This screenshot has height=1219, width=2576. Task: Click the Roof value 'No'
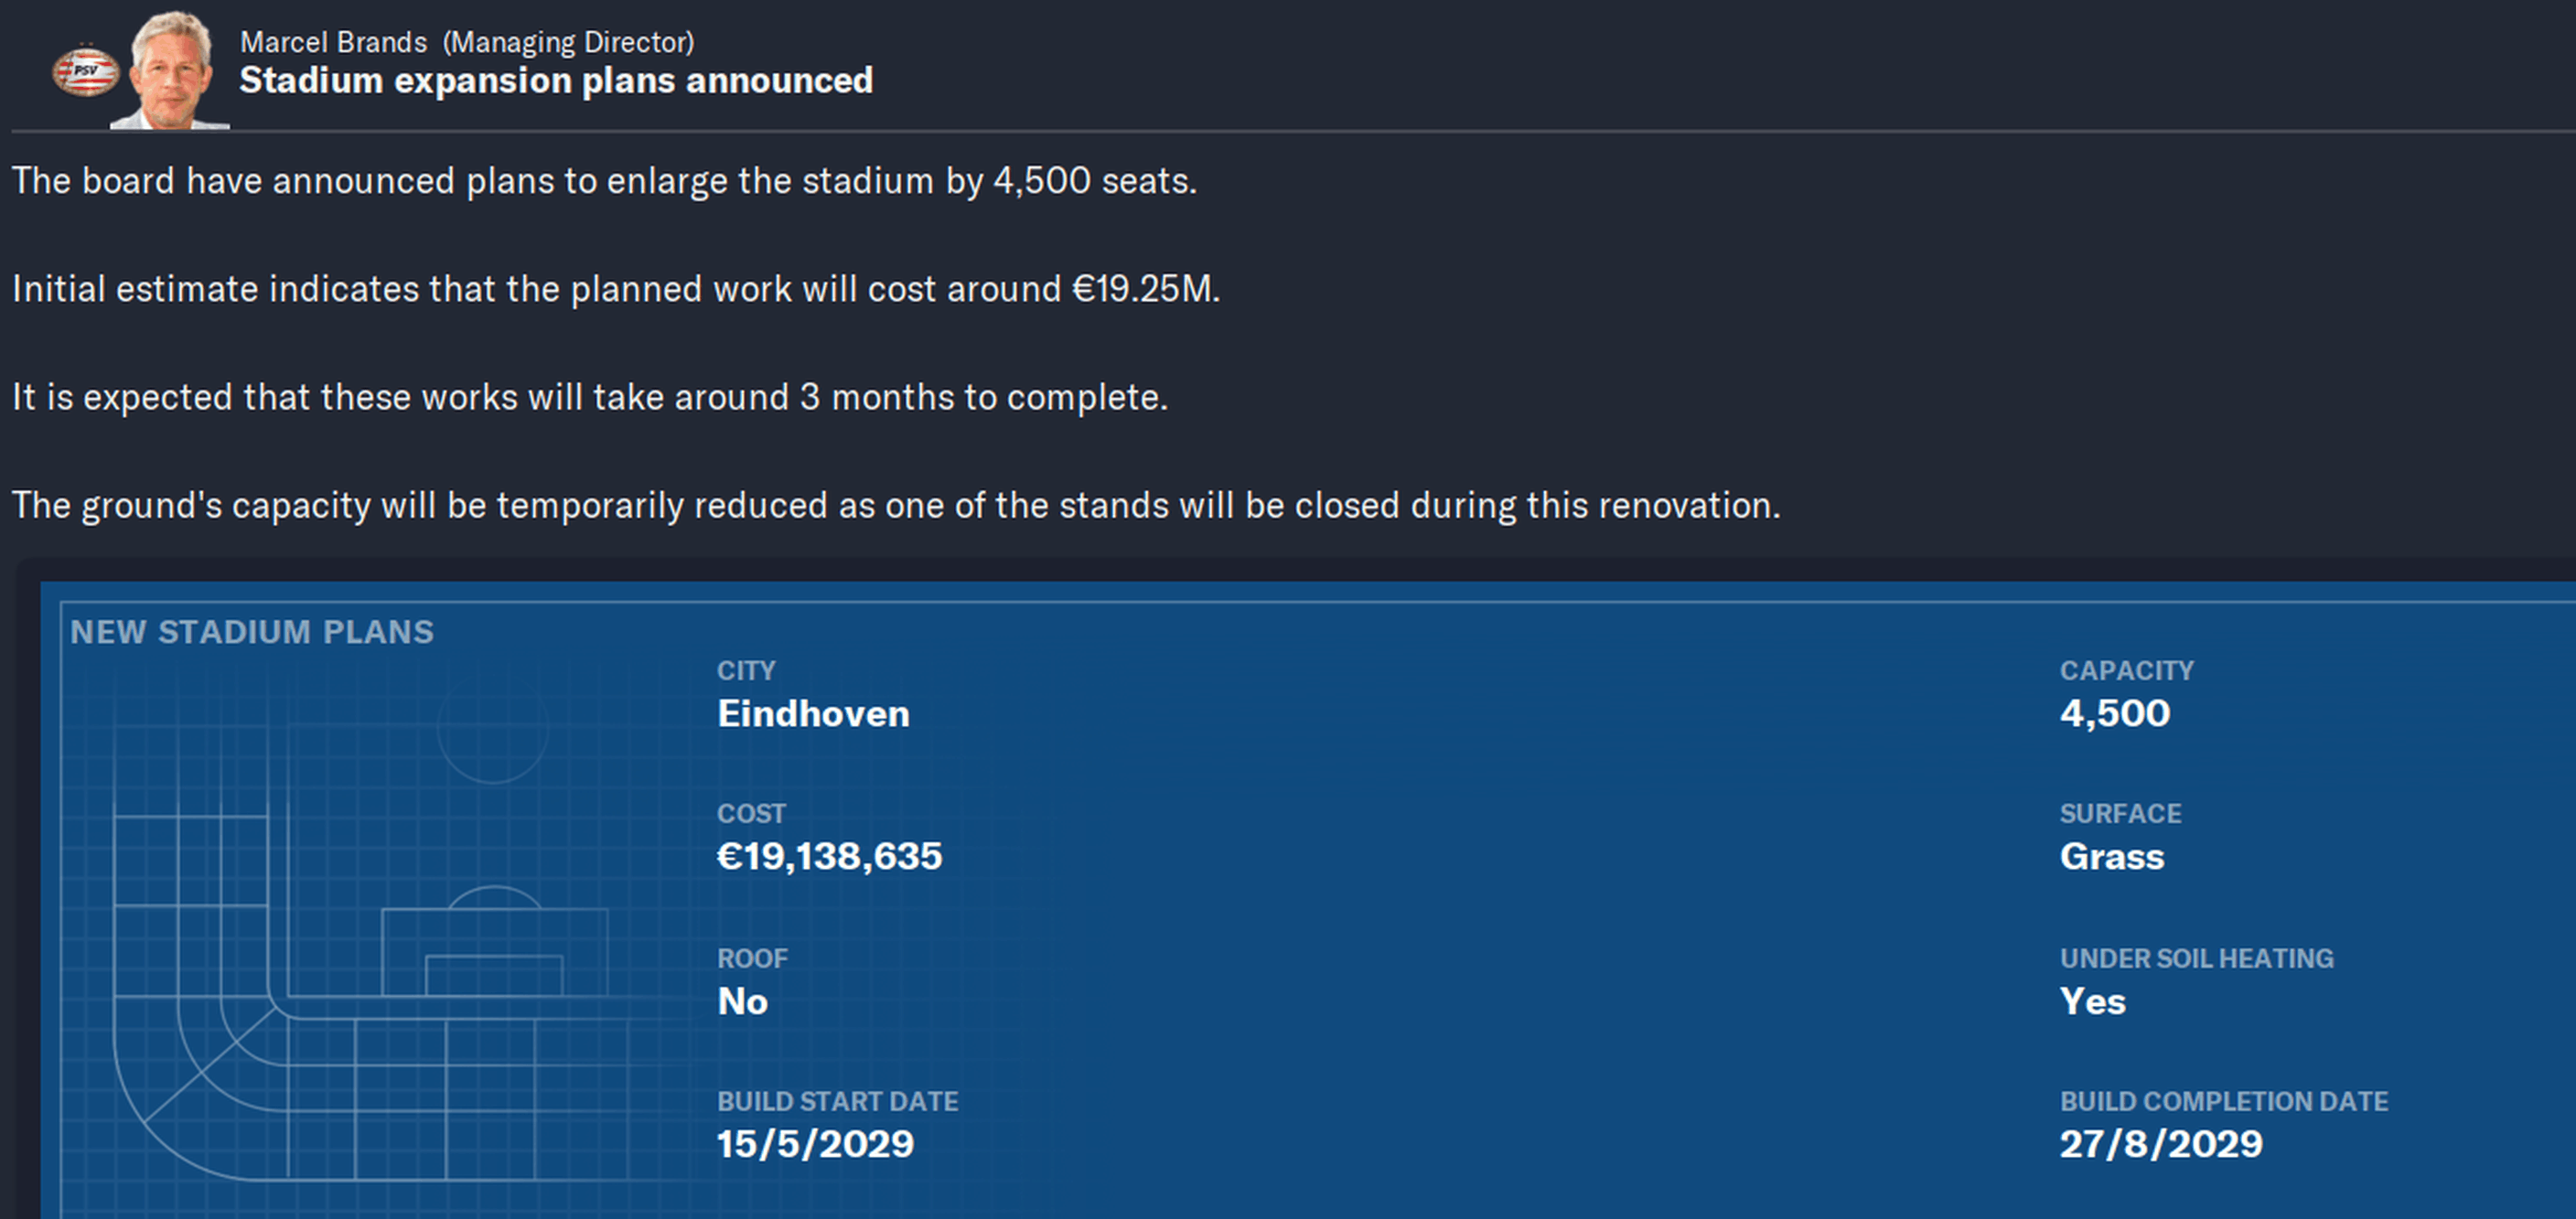pyautogui.click(x=742, y=1001)
